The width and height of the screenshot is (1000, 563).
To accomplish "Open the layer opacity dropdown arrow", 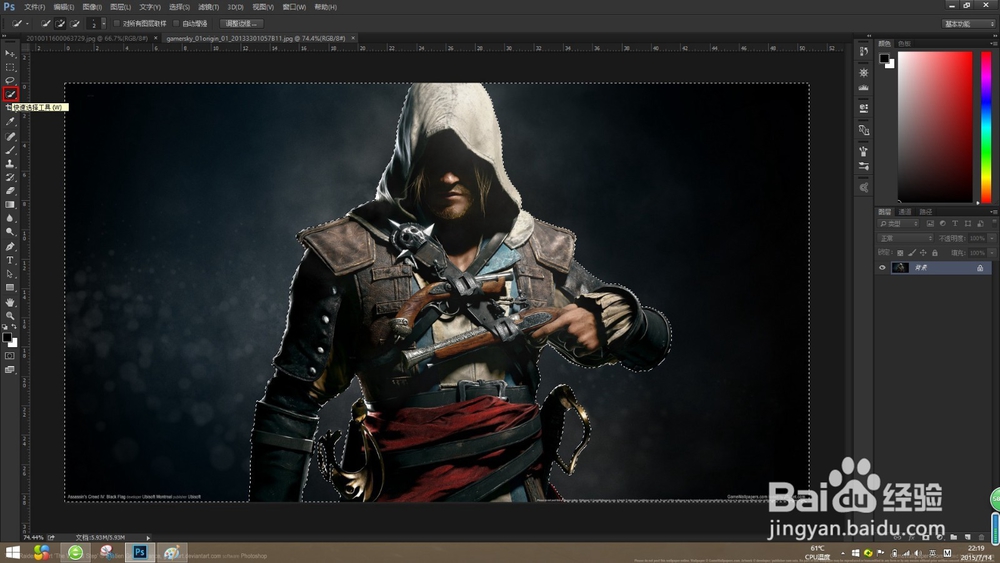I will tap(992, 238).
